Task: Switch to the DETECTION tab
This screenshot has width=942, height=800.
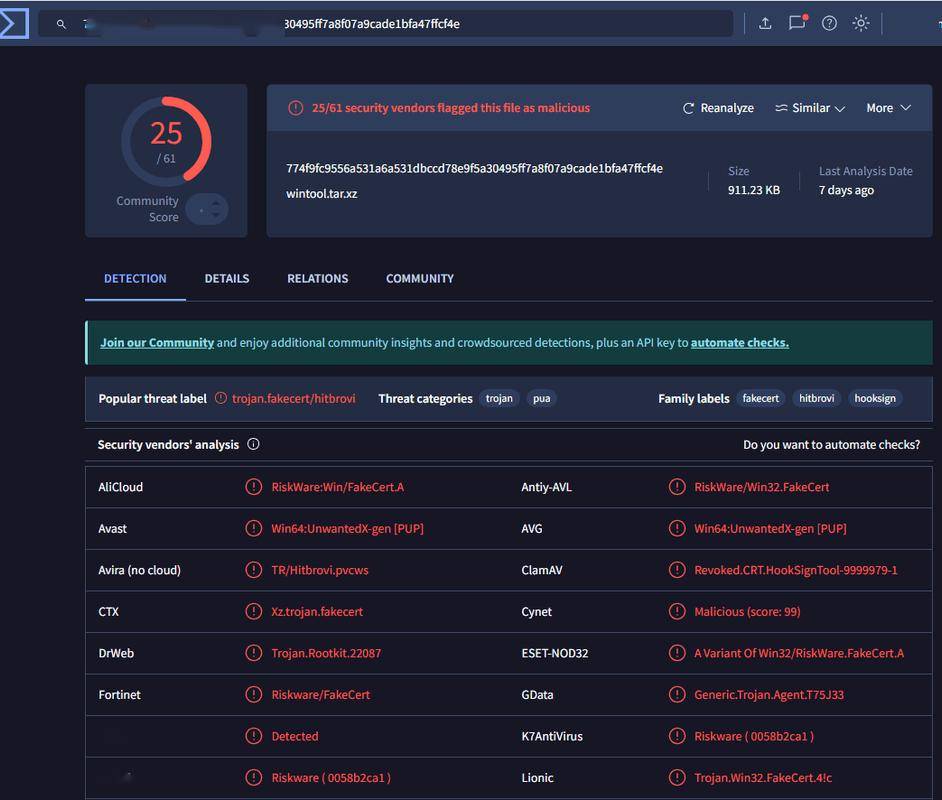Action: tap(135, 279)
